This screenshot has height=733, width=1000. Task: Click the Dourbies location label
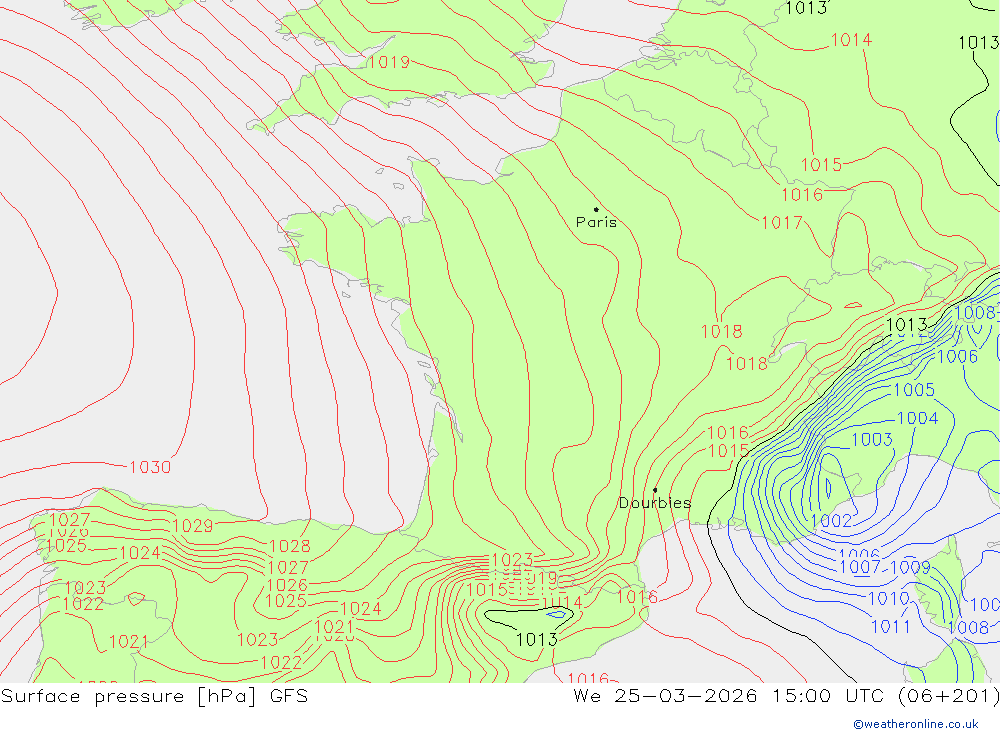click(x=655, y=503)
